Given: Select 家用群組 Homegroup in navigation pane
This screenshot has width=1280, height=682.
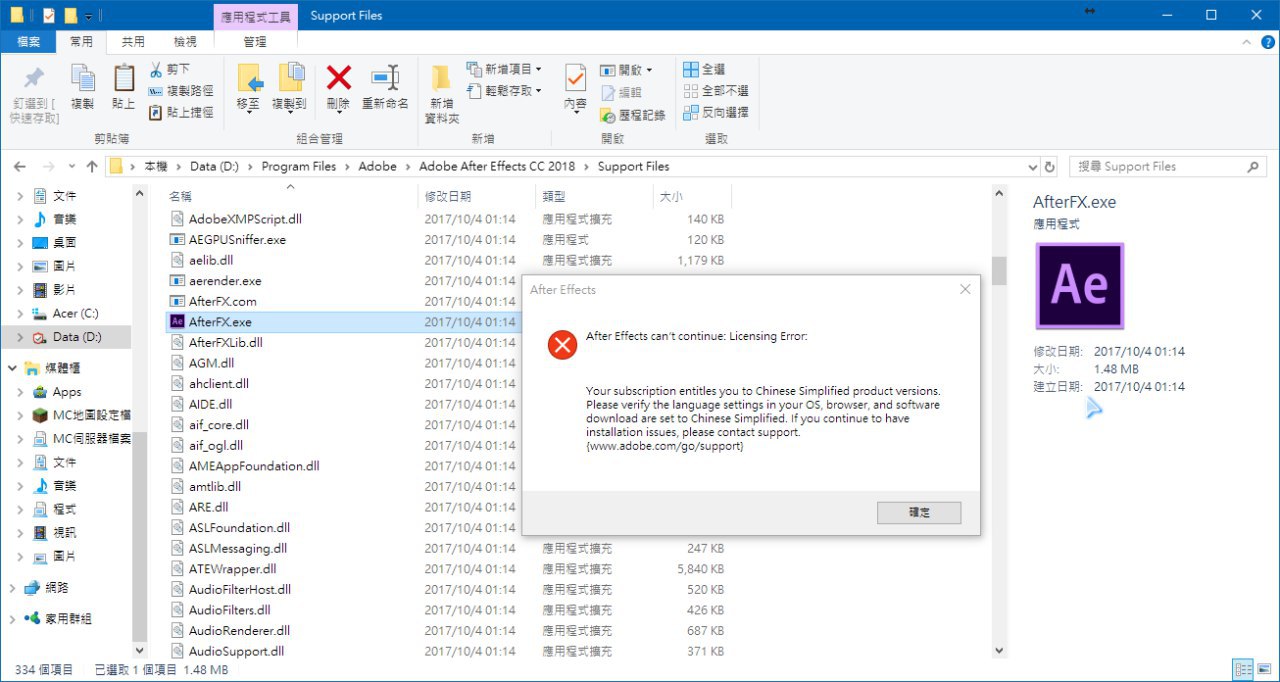Looking at the screenshot, I should point(68,619).
